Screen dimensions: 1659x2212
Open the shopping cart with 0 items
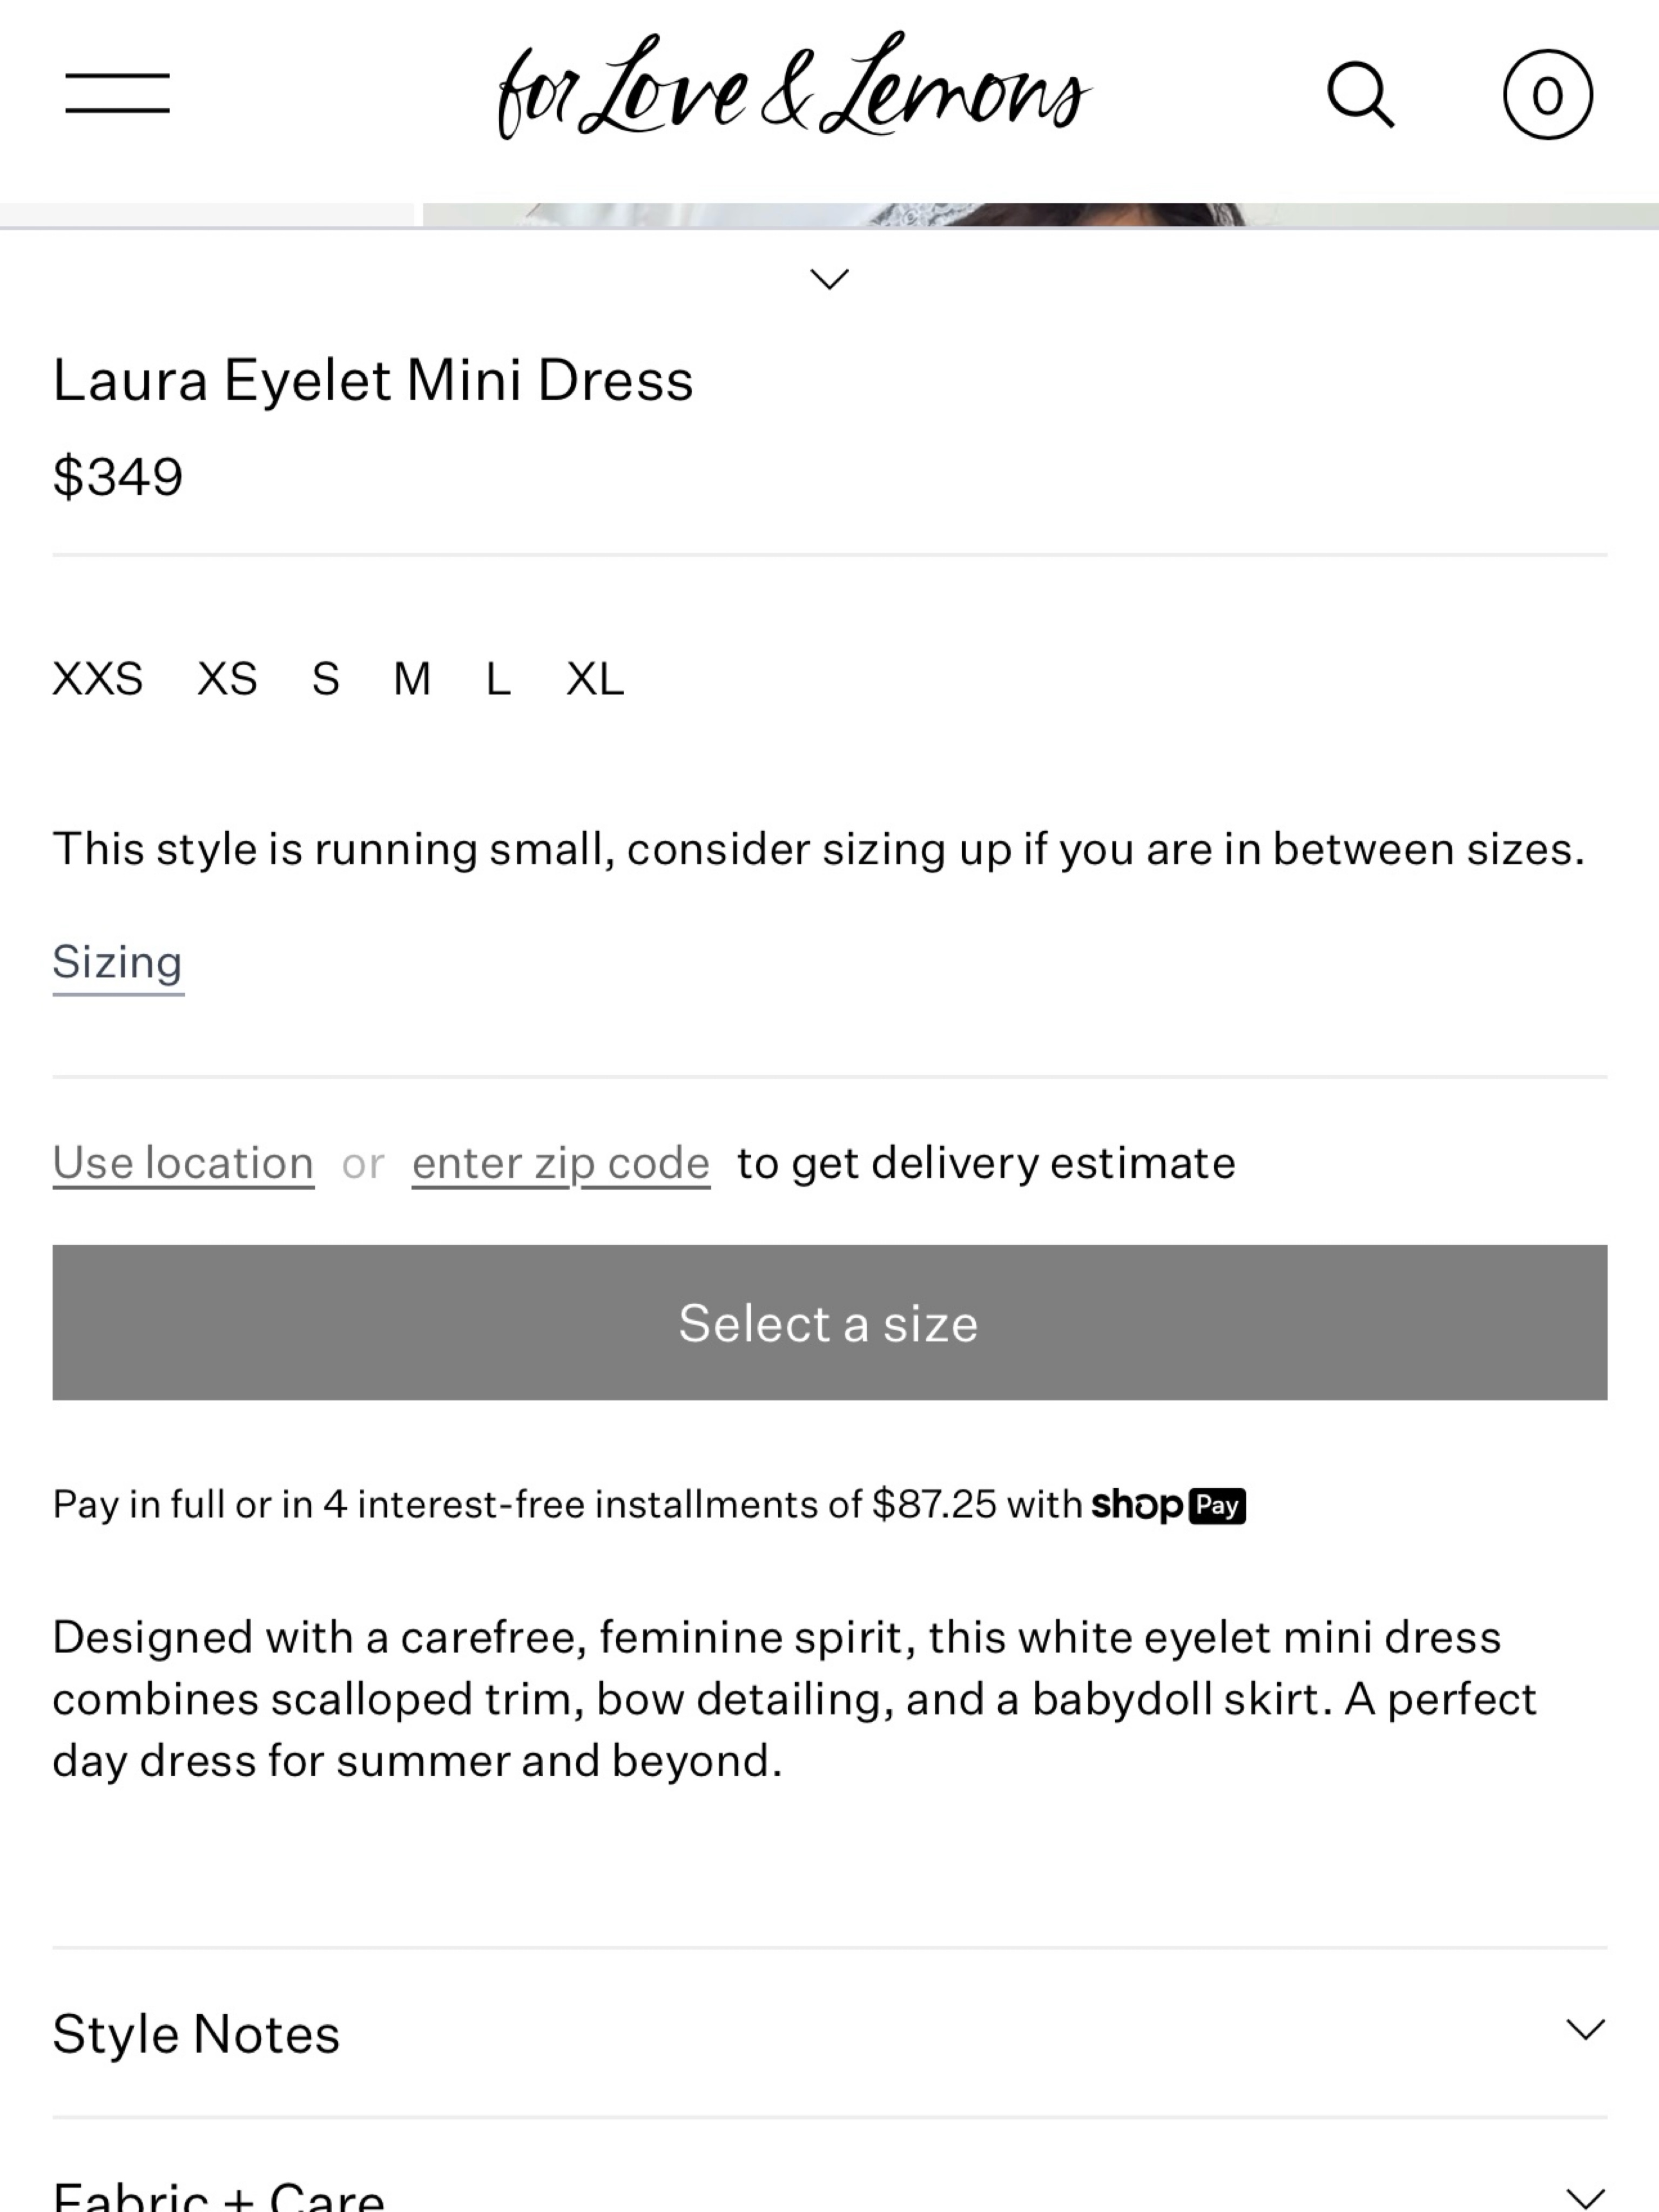pos(1547,95)
